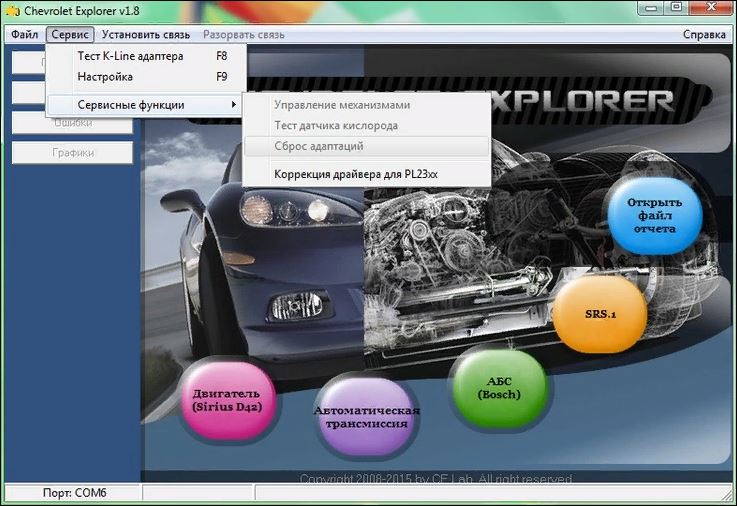Click the Chevrolet Explorer title bar icon
This screenshot has width=737, height=506.
pos(13,10)
